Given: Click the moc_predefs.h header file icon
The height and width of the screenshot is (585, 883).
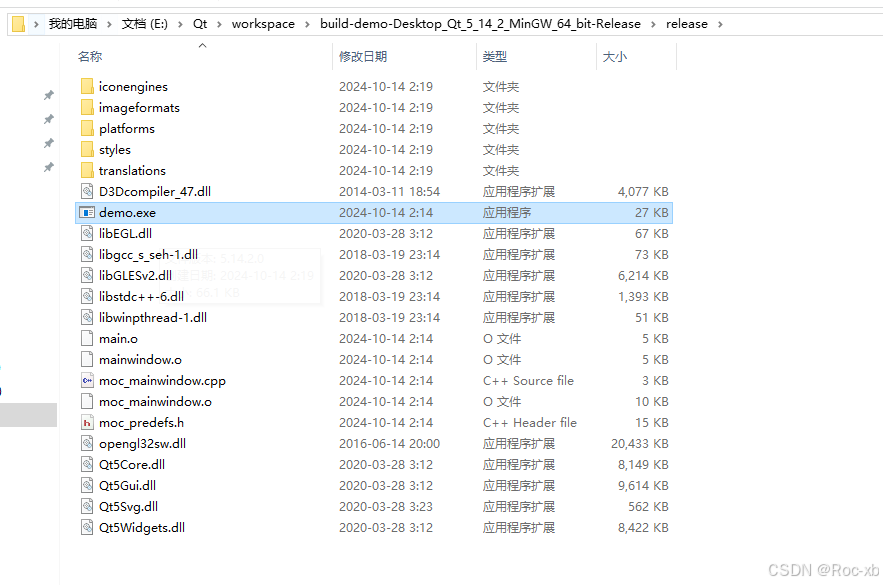Looking at the screenshot, I should point(87,422).
